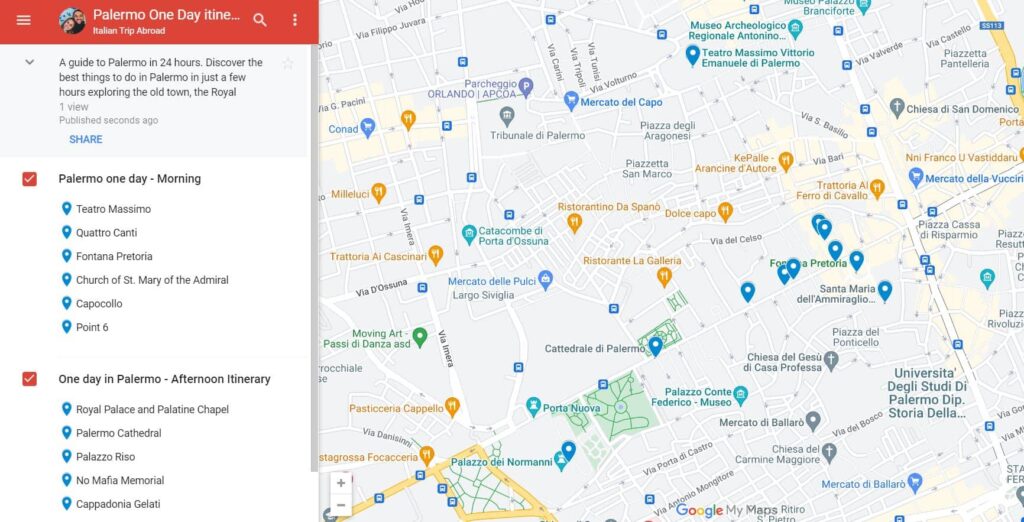Uncheck Palermo one day - Morning layer
Viewport: 1024px width, 522px height.
[x=29, y=179]
